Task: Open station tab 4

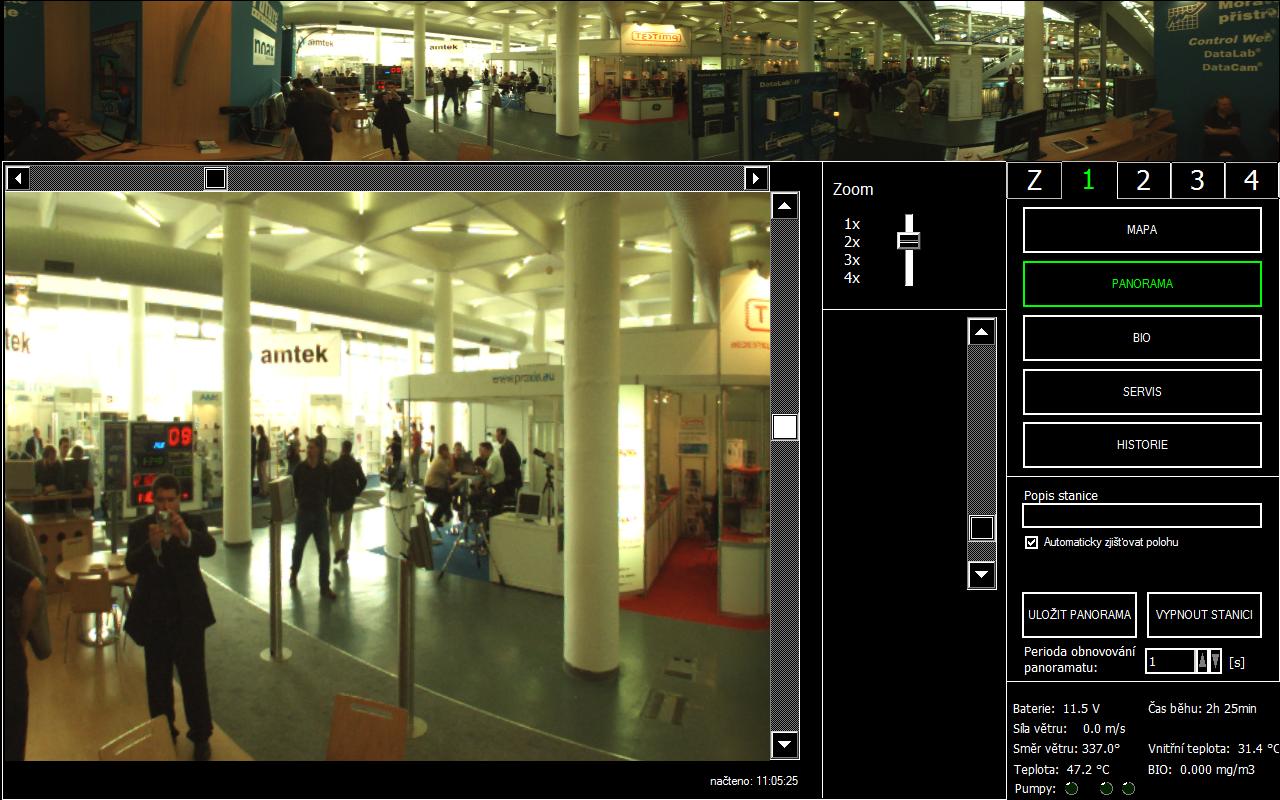Action: (1251, 180)
